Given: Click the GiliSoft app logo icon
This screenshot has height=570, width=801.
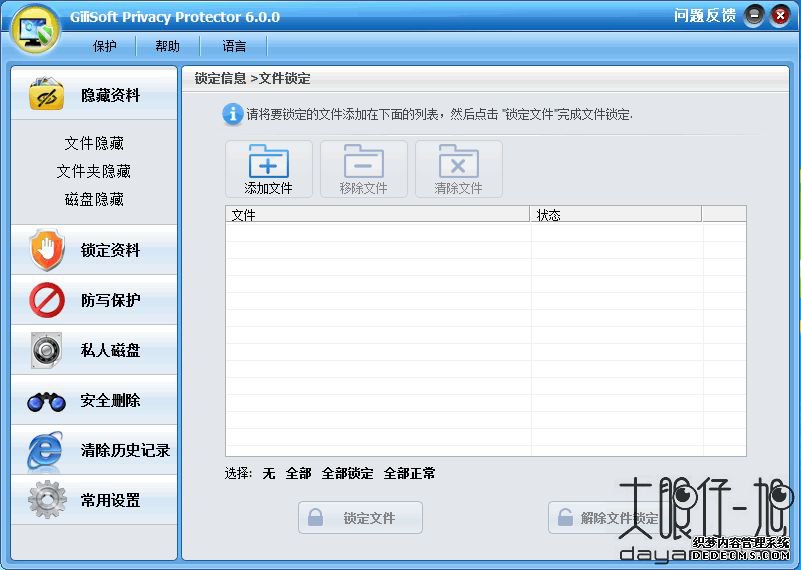Looking at the screenshot, I should (36, 30).
